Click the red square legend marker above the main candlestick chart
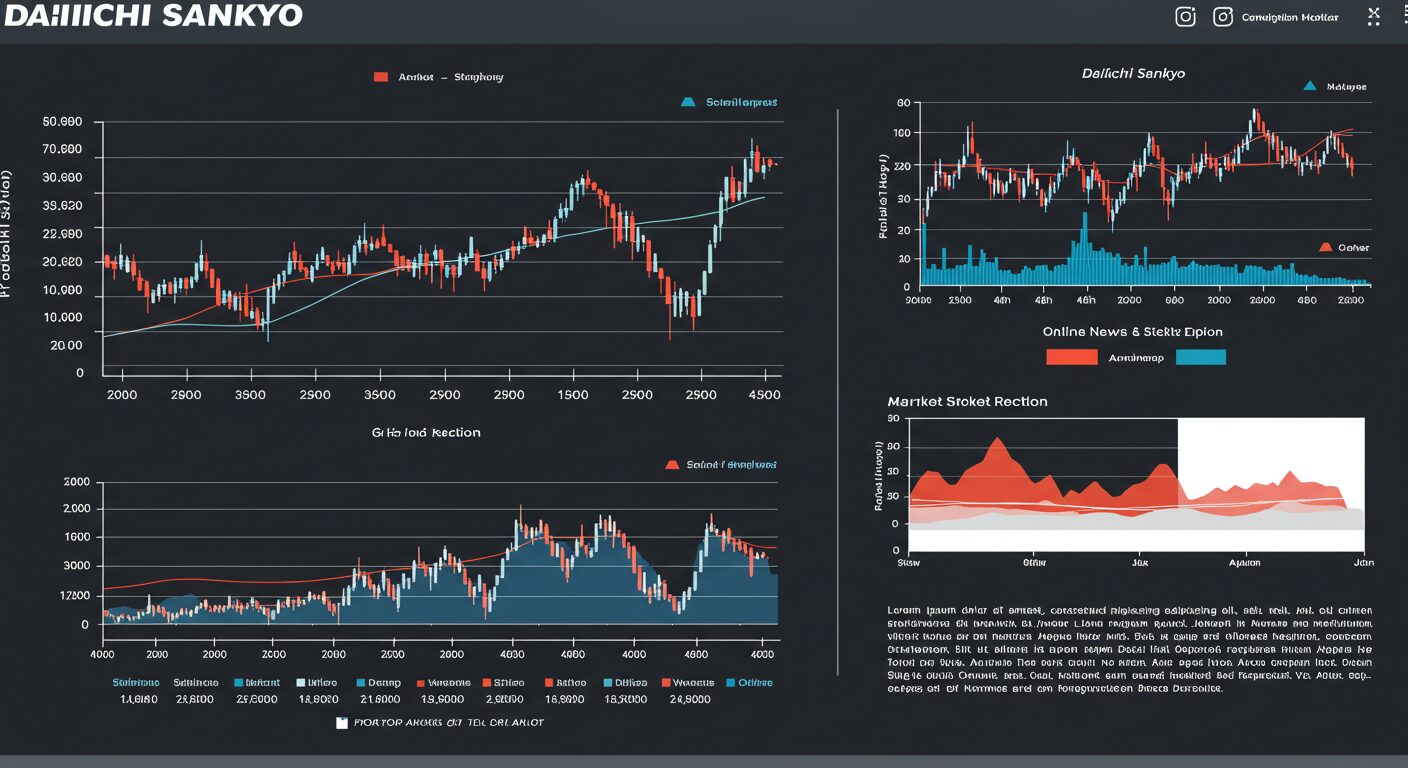The height and width of the screenshot is (768, 1408). coord(380,77)
